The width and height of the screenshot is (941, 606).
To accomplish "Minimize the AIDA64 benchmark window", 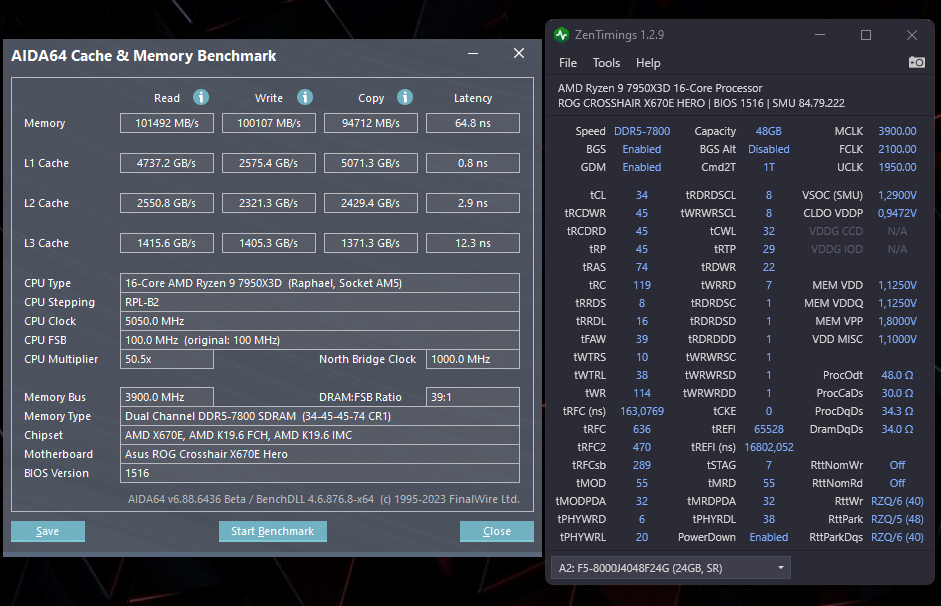I will 473,54.
